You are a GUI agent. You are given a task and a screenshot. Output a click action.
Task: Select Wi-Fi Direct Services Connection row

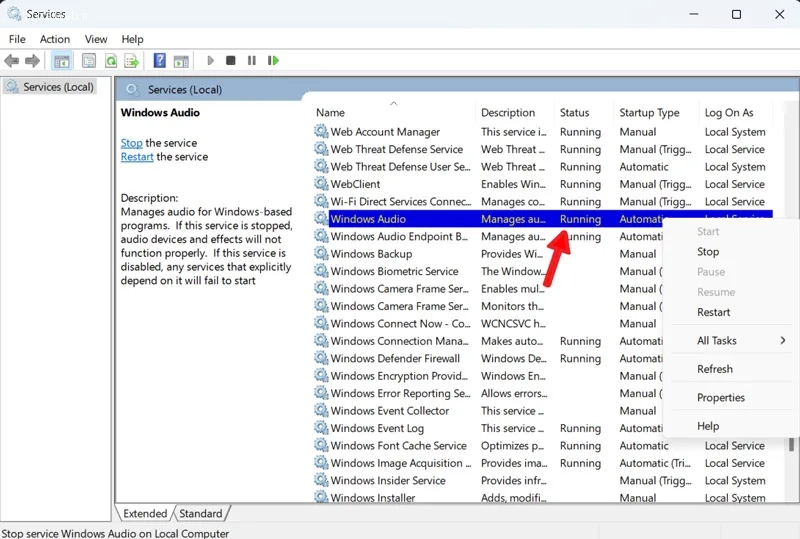click(543, 202)
